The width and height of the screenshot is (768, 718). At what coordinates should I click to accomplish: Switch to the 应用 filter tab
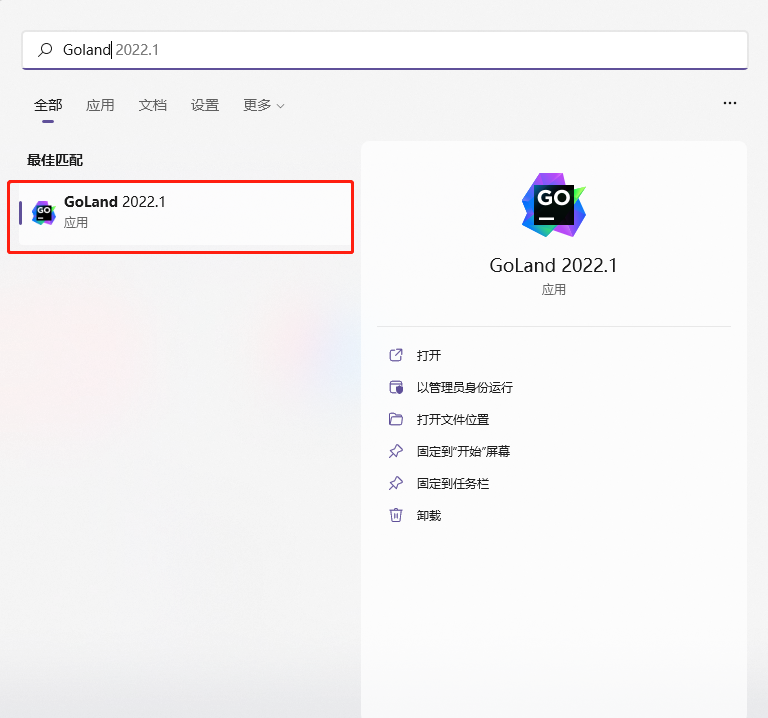pos(100,105)
